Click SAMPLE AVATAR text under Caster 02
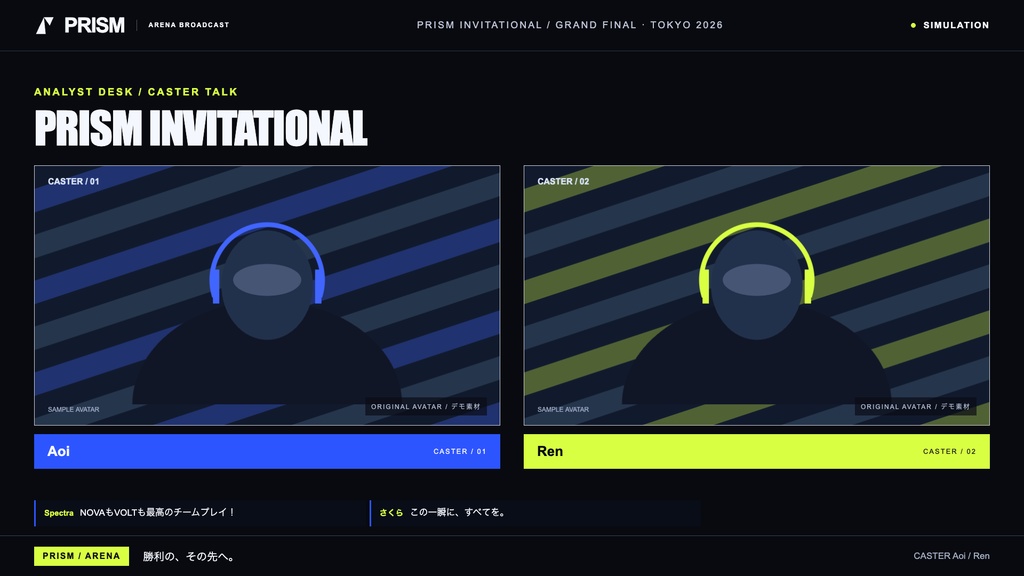Screen dimensions: 1024x576 pos(563,409)
